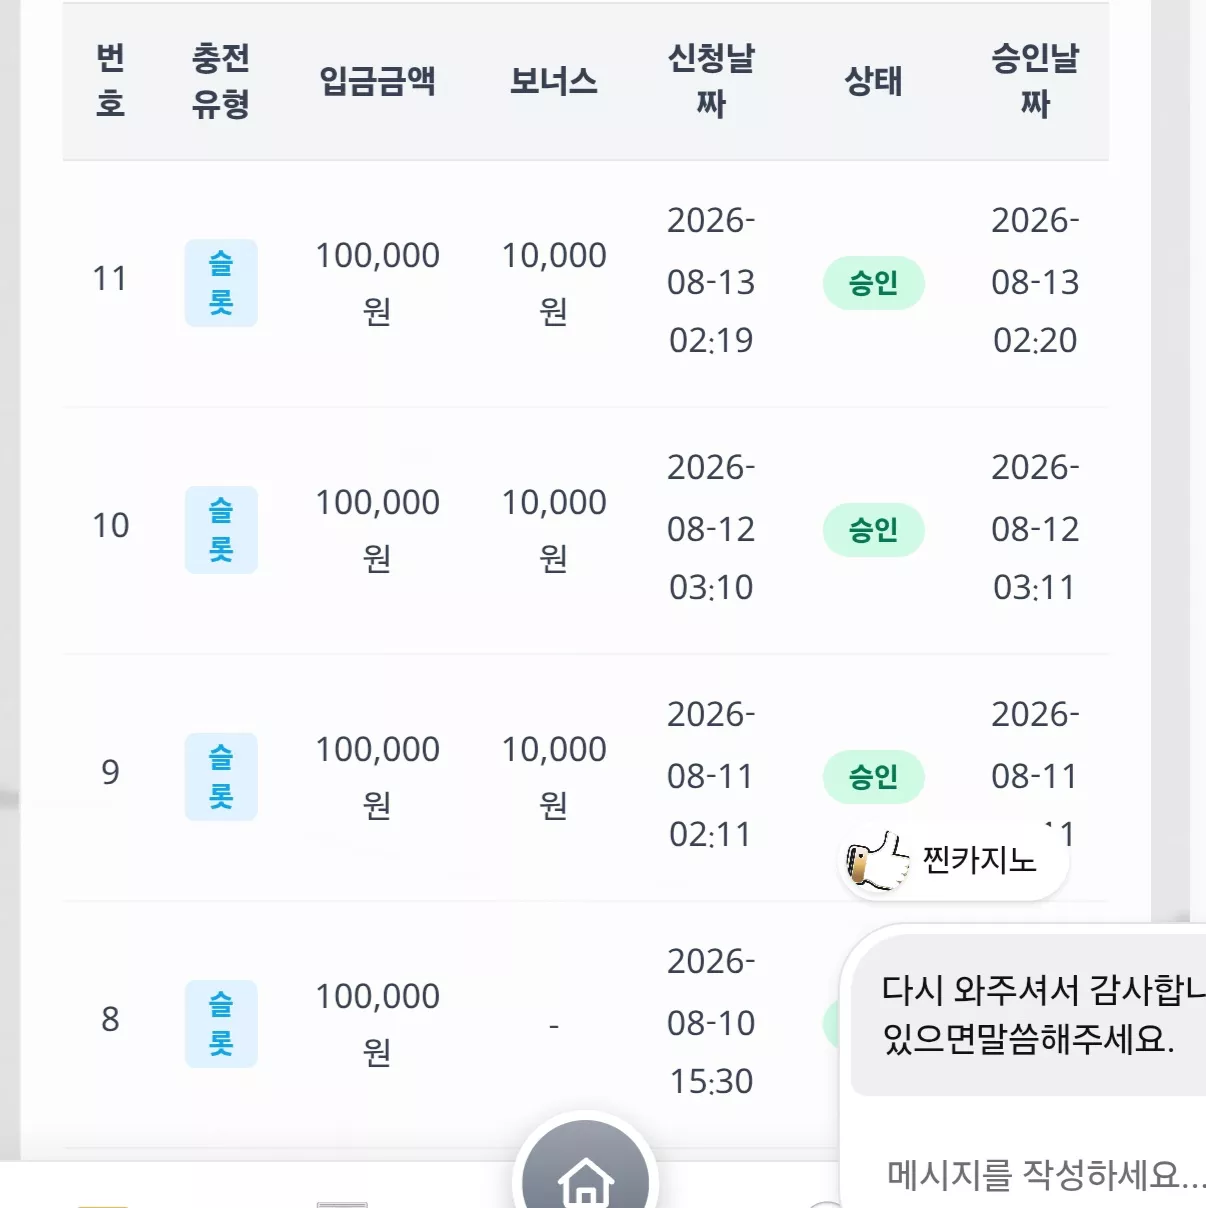
Task: Click the 승인 status badge in row 9
Action: tap(873, 777)
